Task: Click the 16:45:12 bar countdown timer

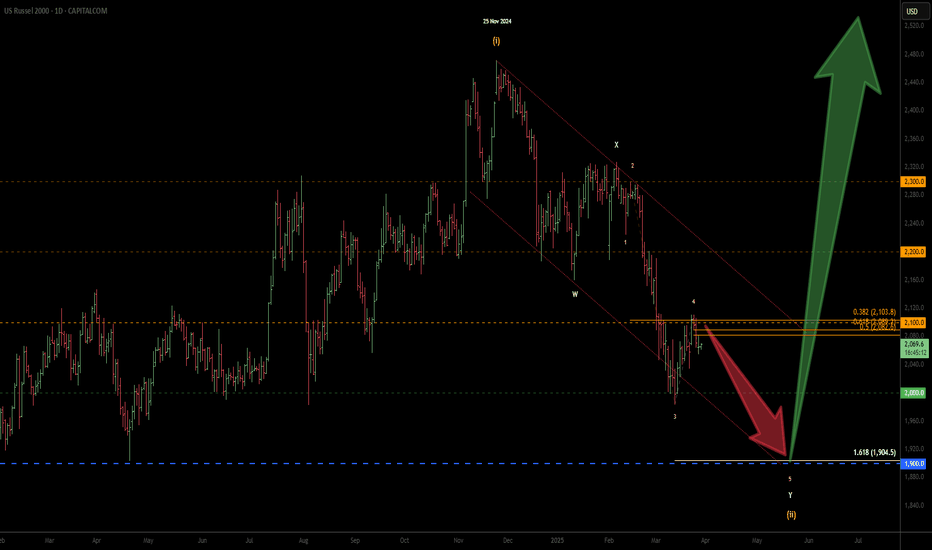Action: [915, 353]
